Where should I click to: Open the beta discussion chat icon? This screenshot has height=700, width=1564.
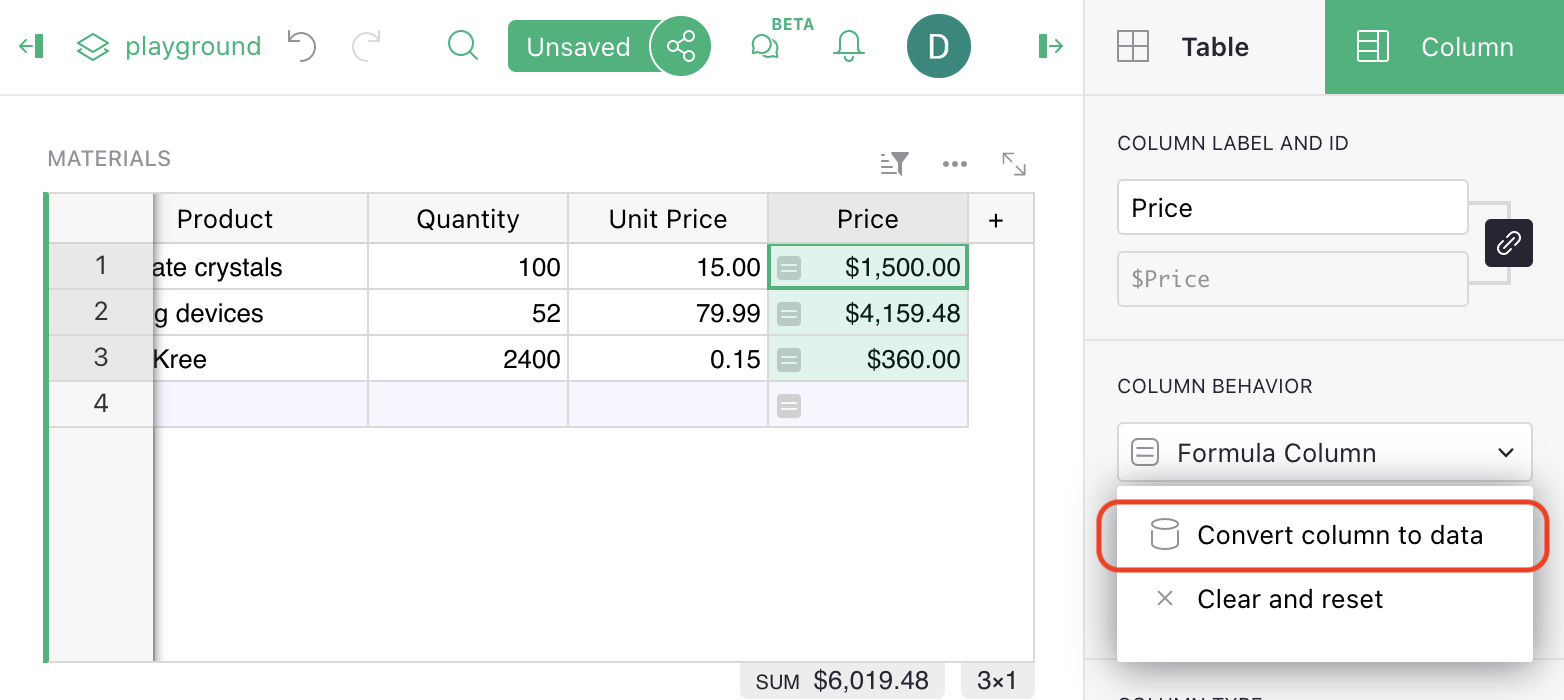click(x=765, y=47)
